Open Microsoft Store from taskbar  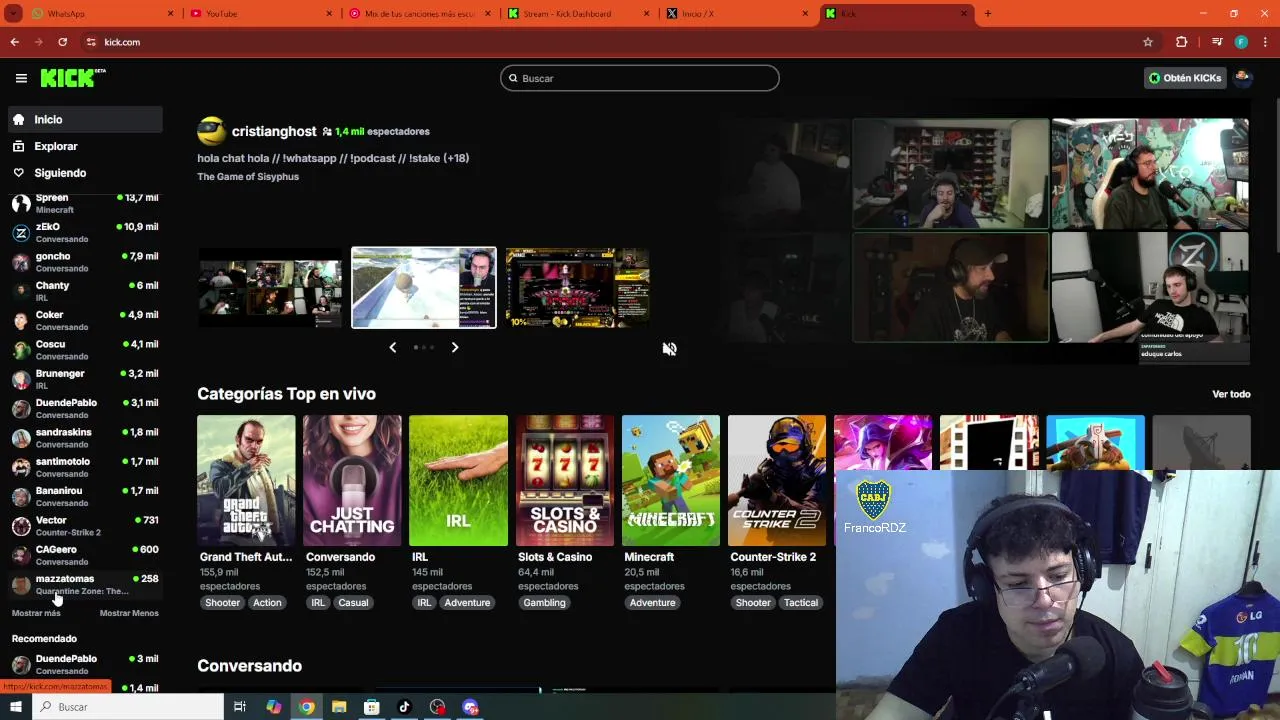coord(372,707)
